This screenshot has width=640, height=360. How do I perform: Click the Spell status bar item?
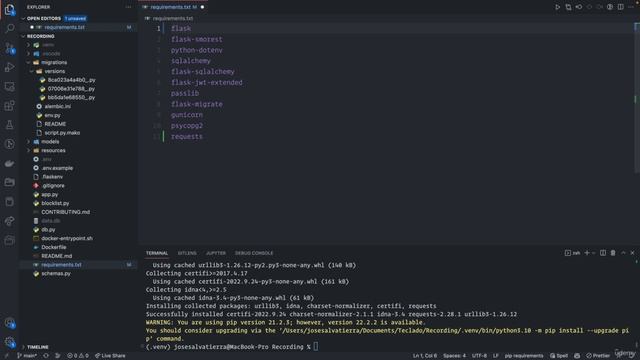click(559, 356)
